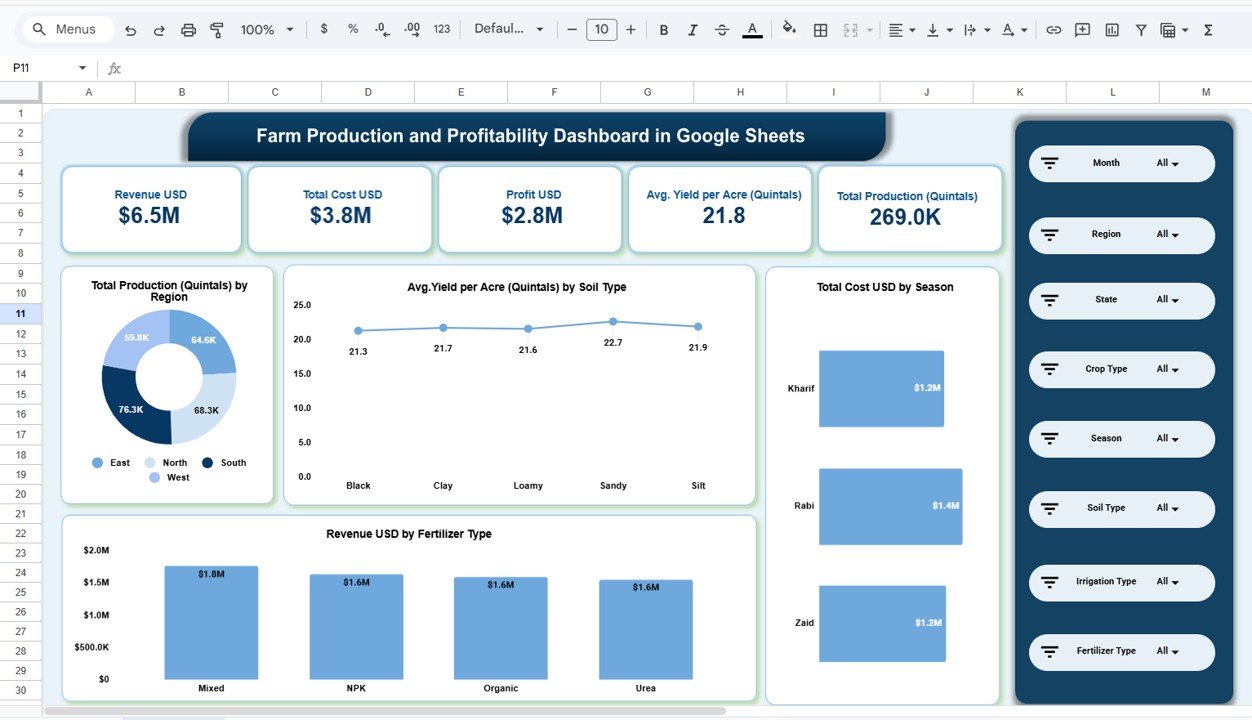The width and height of the screenshot is (1252, 720).
Task: Toggle strikethrough formatting
Action: (722, 30)
